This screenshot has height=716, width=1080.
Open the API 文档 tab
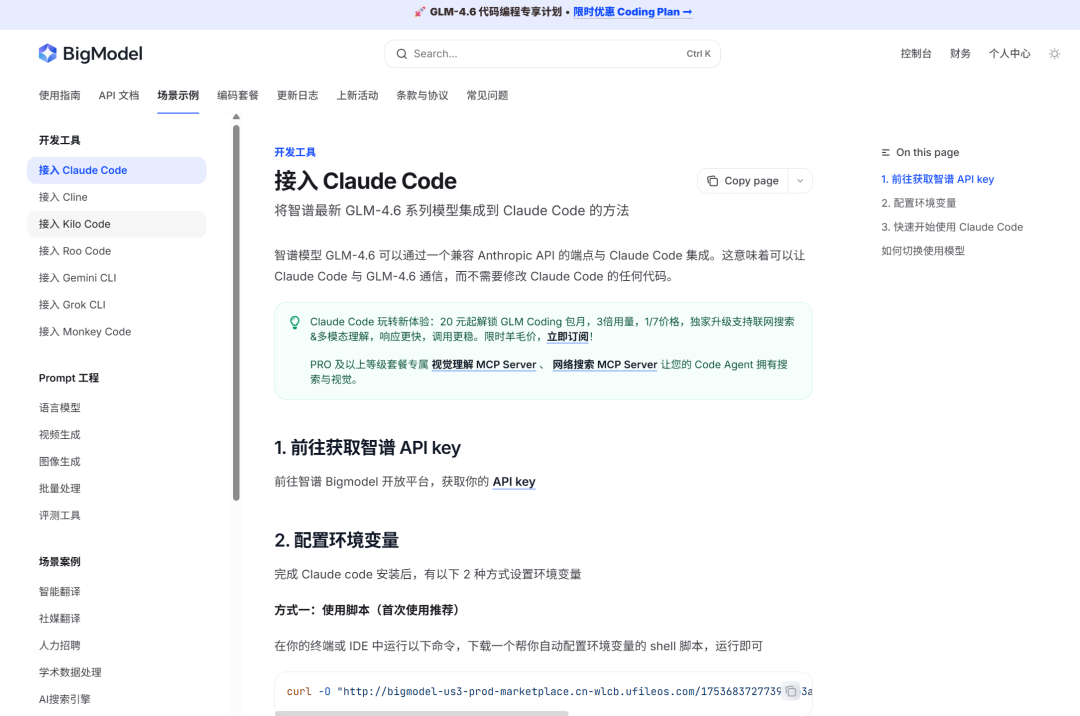[119, 96]
